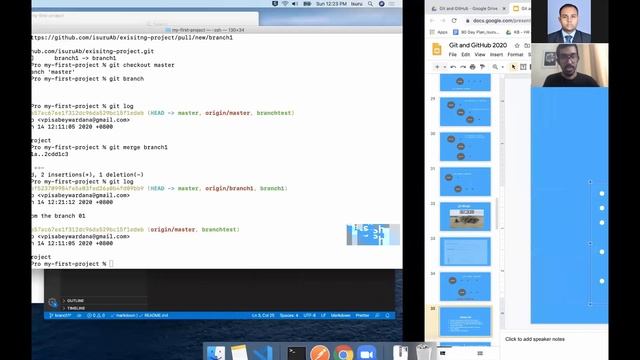Click the VS Code settings gear icon
Screen dimensions: 640x360
pos(53,302)
